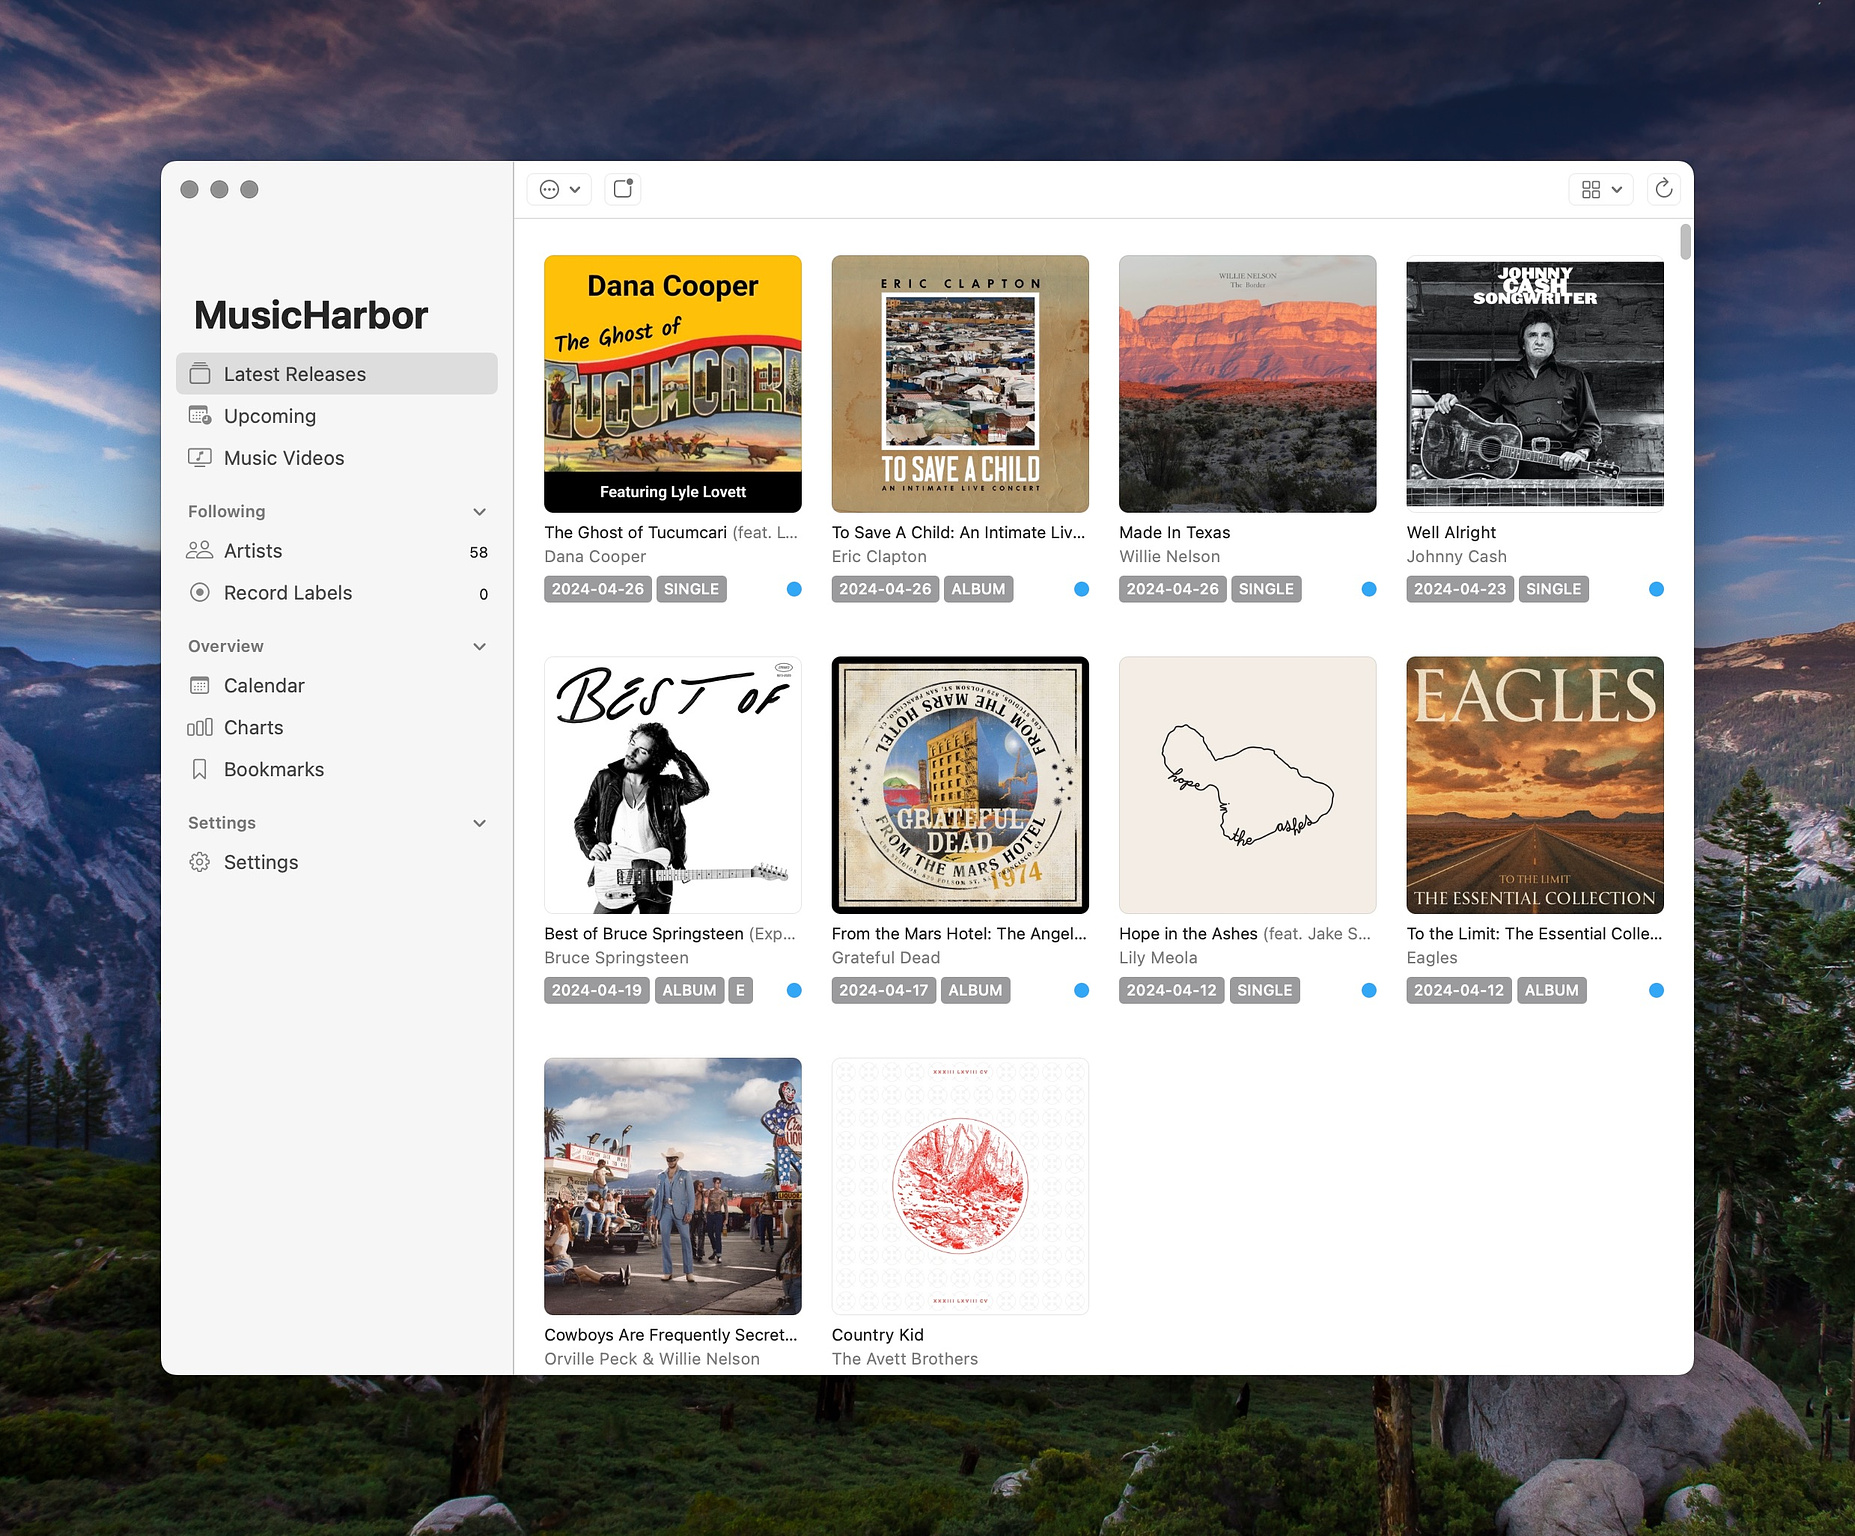Click the Record Labels disc icon
This screenshot has width=1855, height=1536.
tap(200, 592)
